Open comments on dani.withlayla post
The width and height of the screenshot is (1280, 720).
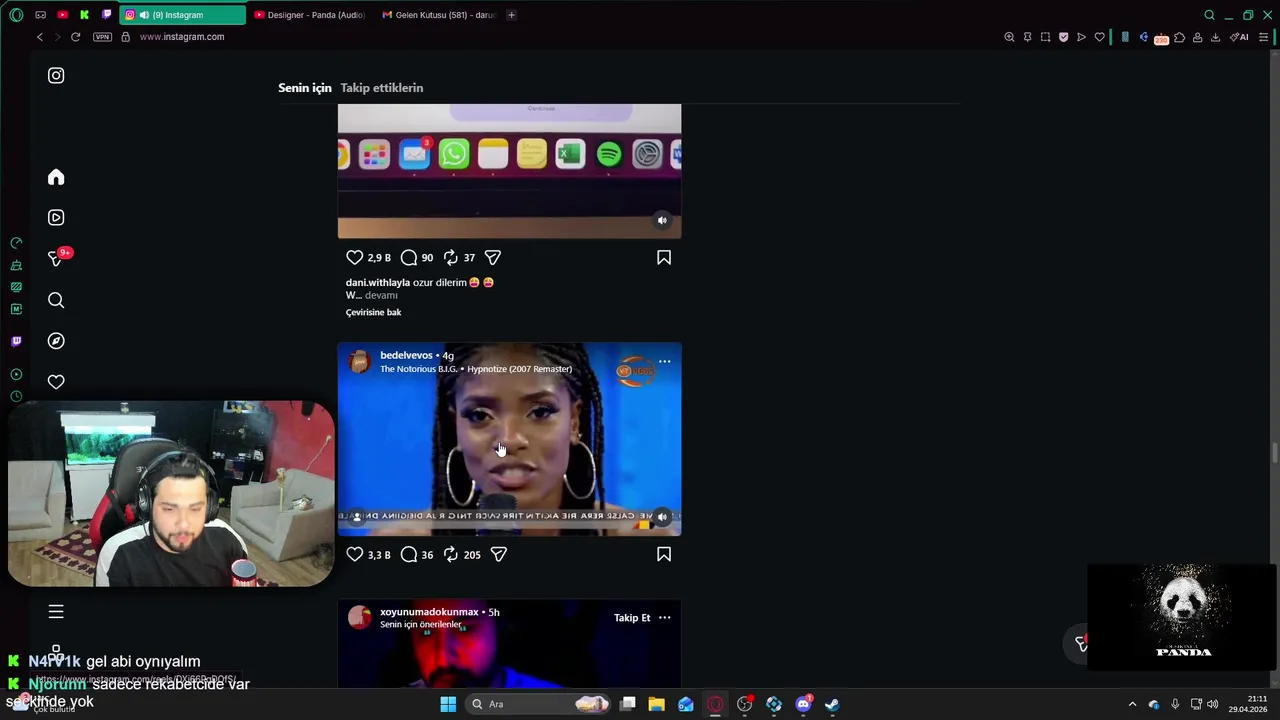pos(408,257)
